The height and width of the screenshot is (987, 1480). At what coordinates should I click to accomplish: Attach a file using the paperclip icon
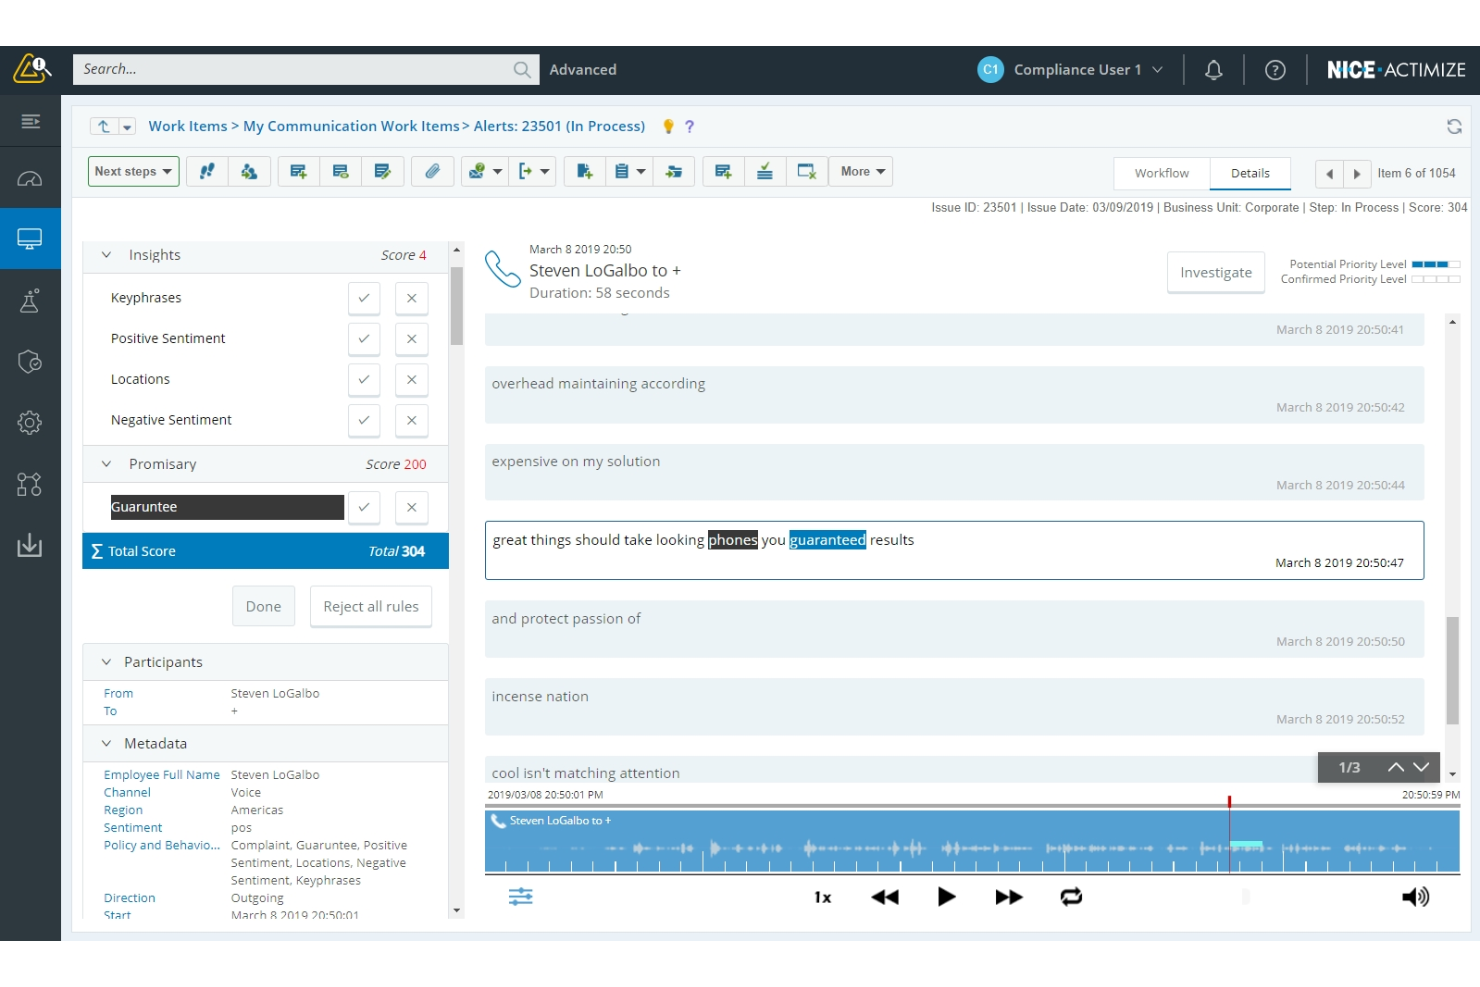pyautogui.click(x=433, y=171)
